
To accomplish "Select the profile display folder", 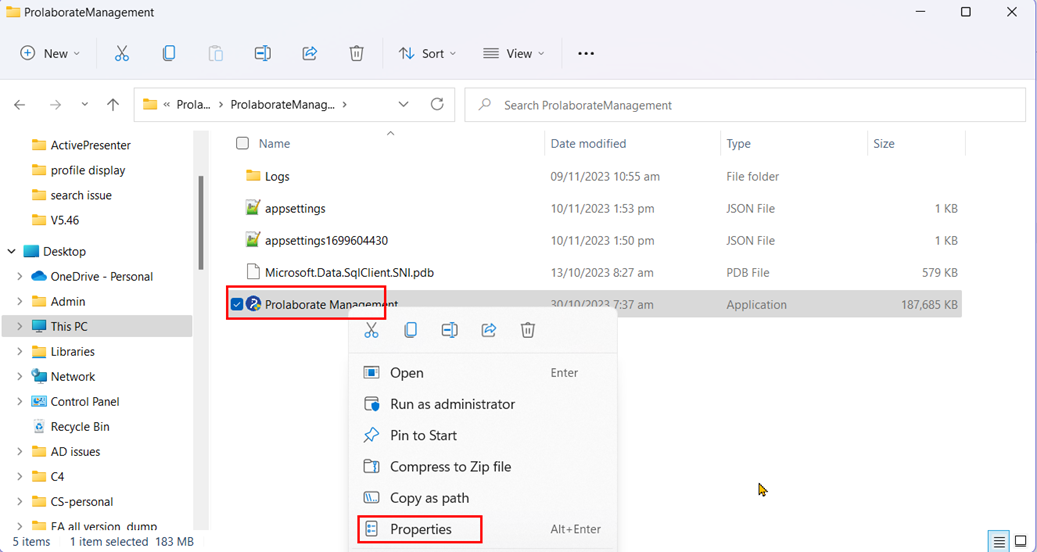I will (x=88, y=170).
